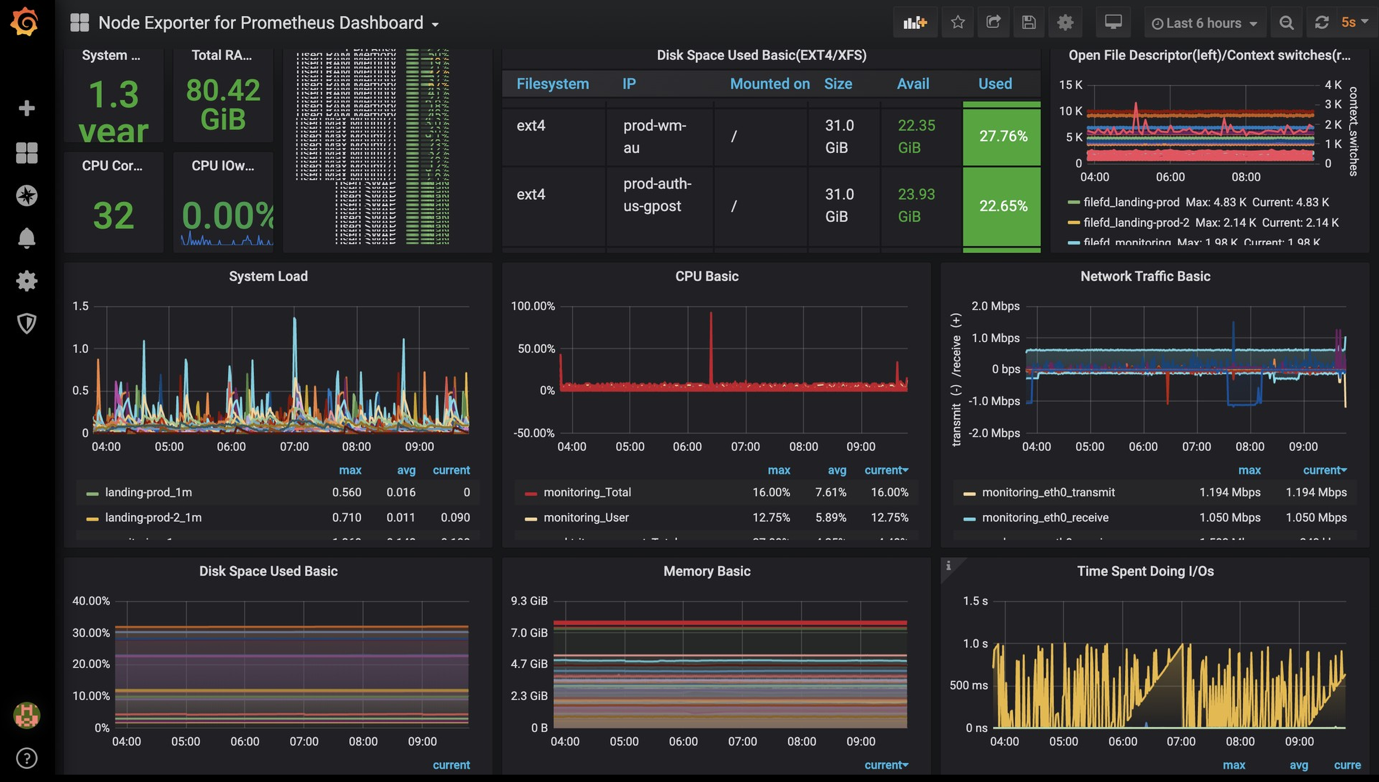Sort CPU Basic legend by avg
The height and width of the screenshot is (782, 1379).
pos(837,470)
